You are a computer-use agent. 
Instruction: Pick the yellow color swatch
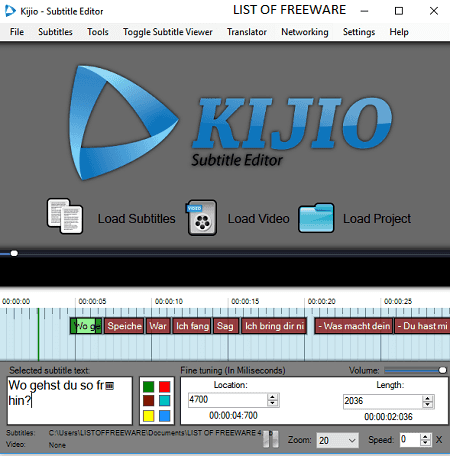point(148,416)
